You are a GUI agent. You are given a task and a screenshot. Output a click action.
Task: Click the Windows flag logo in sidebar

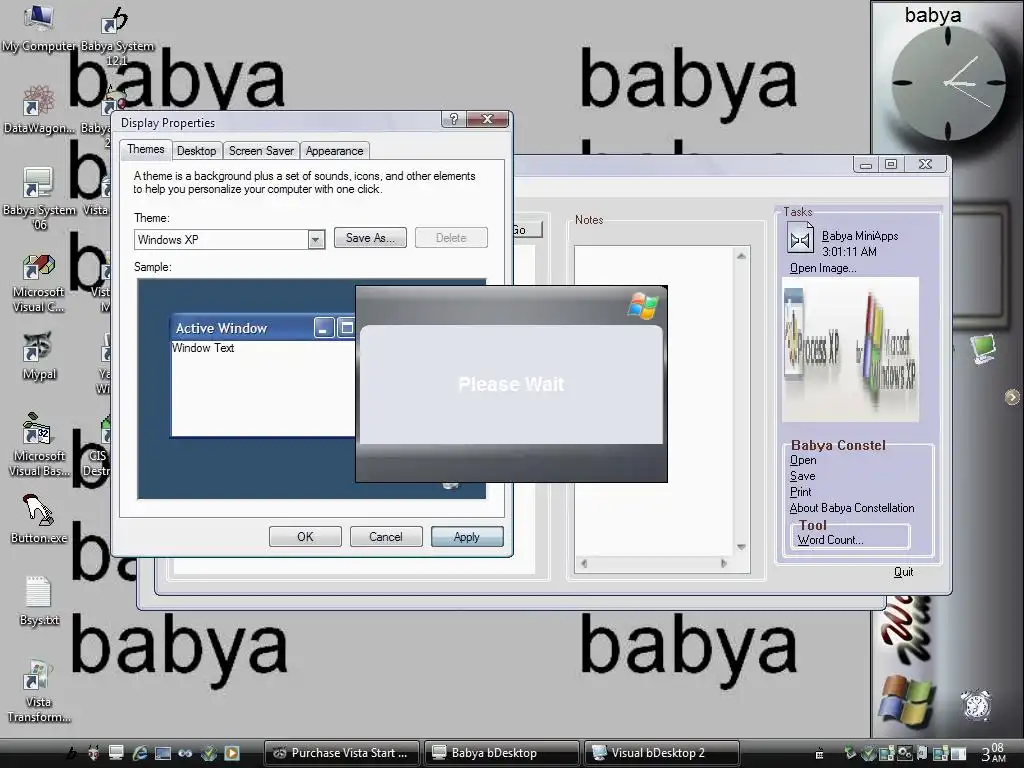904,702
